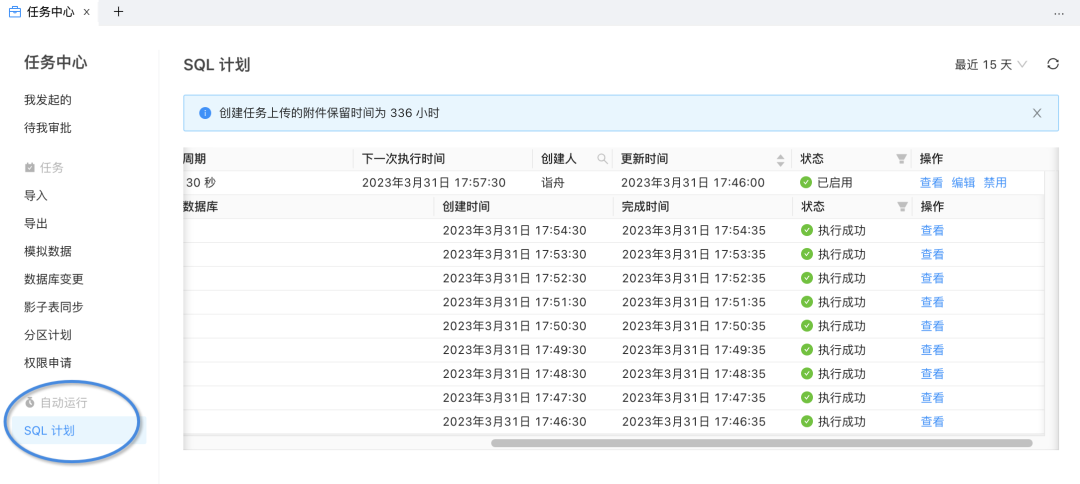
Task: Click the blue info icon in the banner
Action: pyautogui.click(x=205, y=113)
